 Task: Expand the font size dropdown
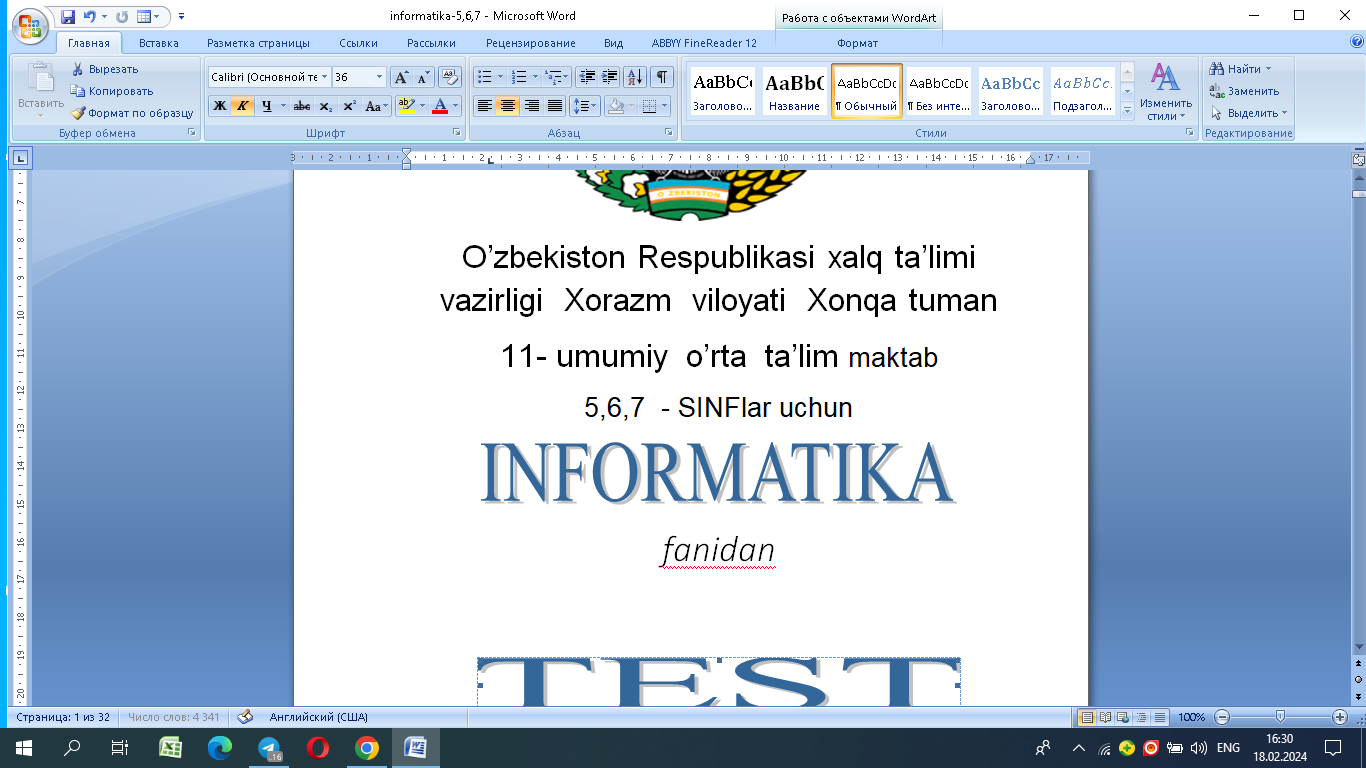[x=379, y=77]
